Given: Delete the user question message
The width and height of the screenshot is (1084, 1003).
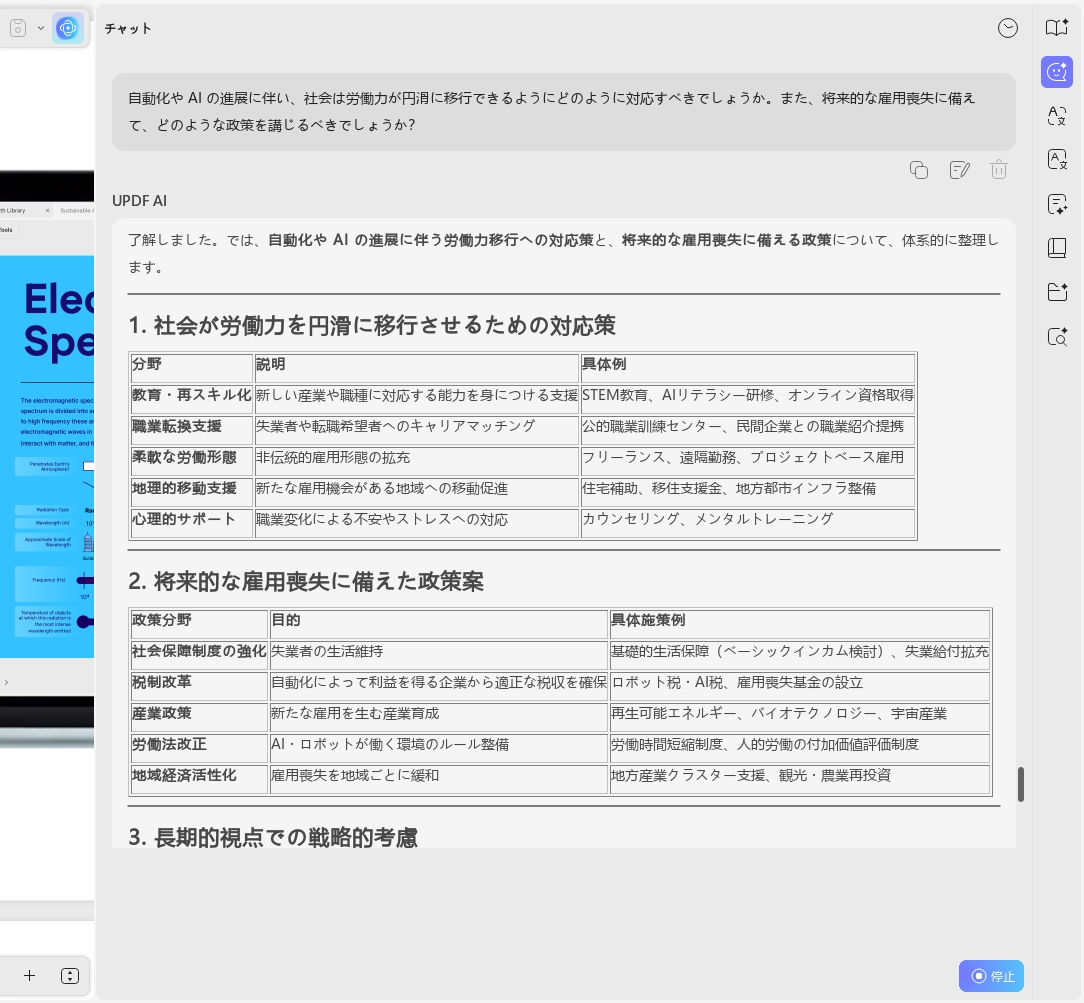Looking at the screenshot, I should click(x=998, y=169).
